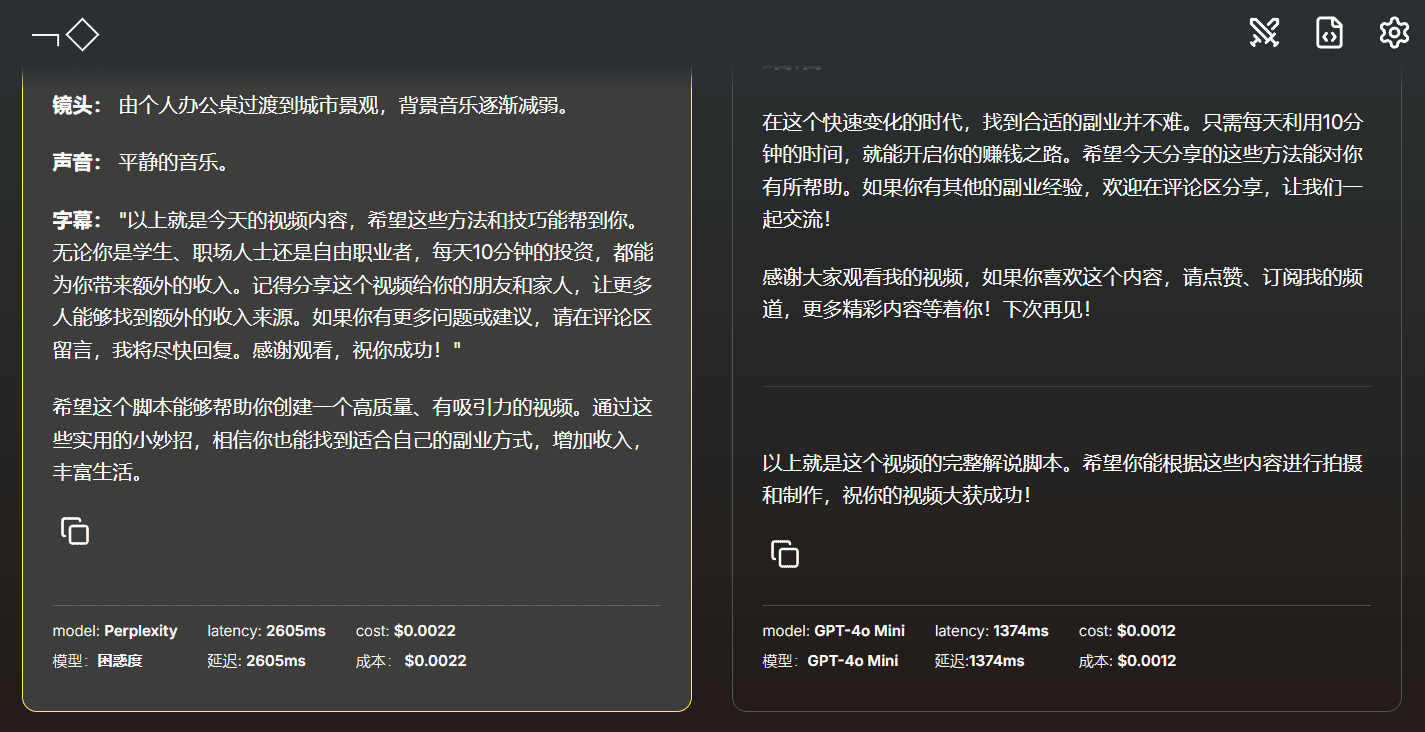Screen dimensions: 1425x732
Task: Click the latency 2605ms value
Action: click(x=295, y=631)
